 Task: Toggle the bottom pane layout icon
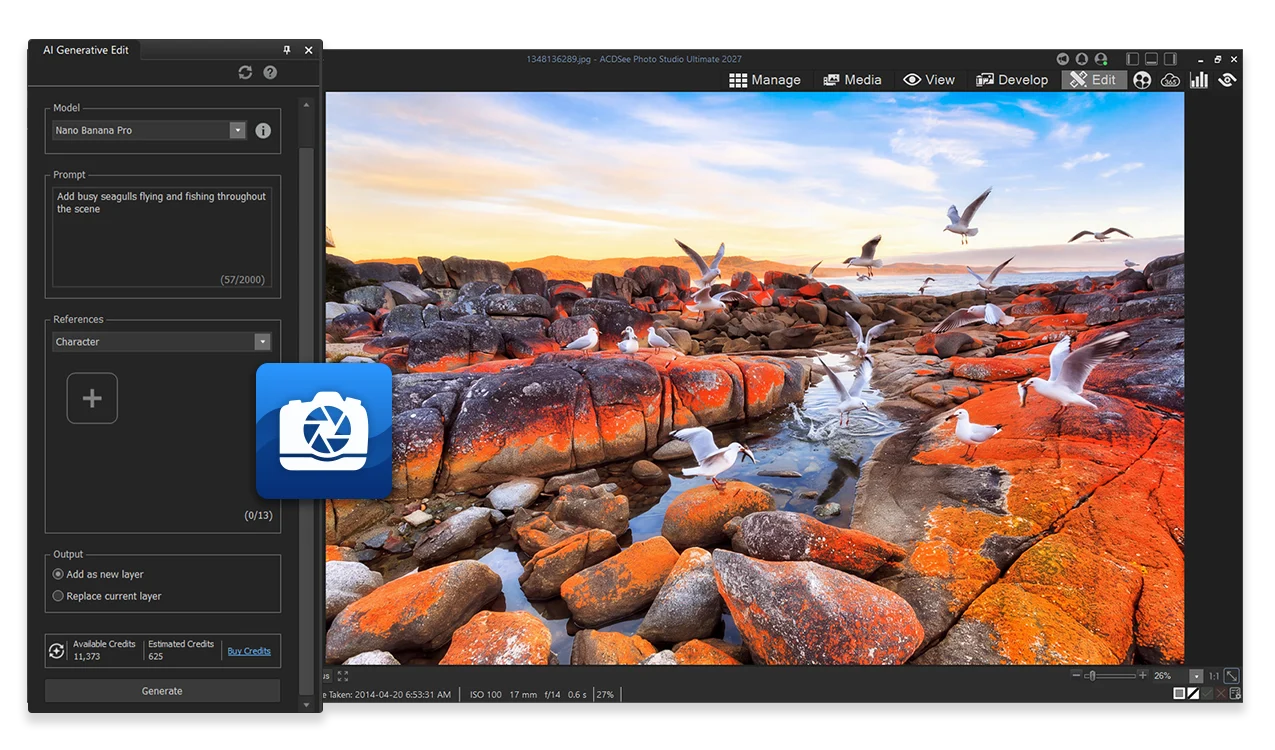1152,59
